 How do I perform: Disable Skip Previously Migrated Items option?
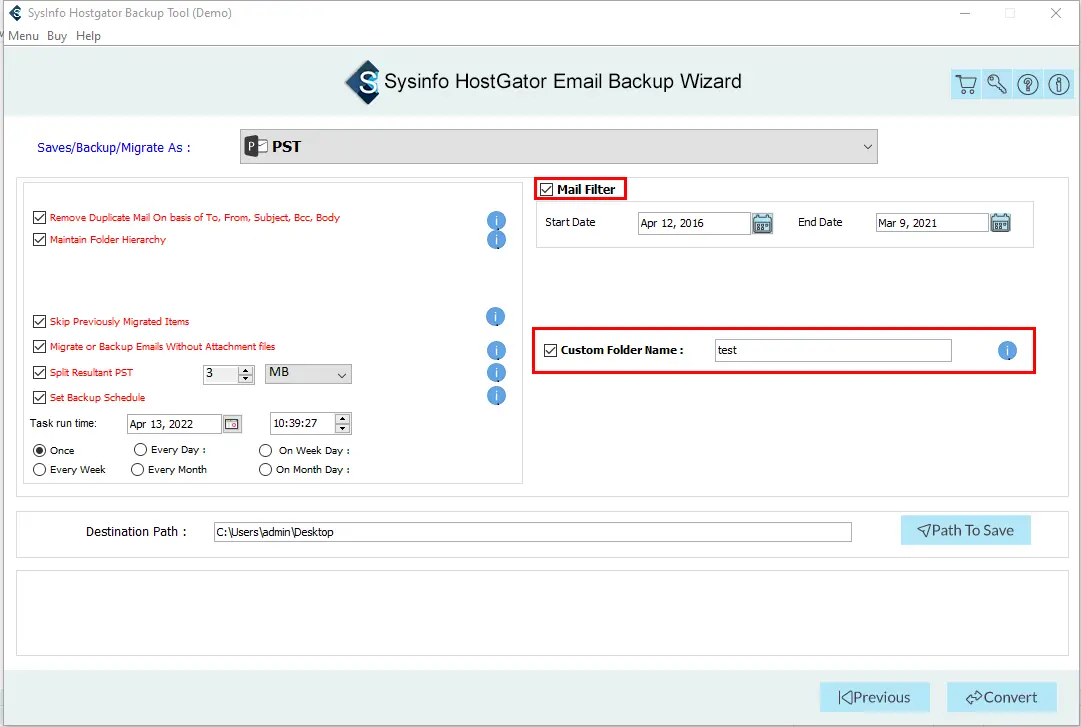click(x=40, y=322)
